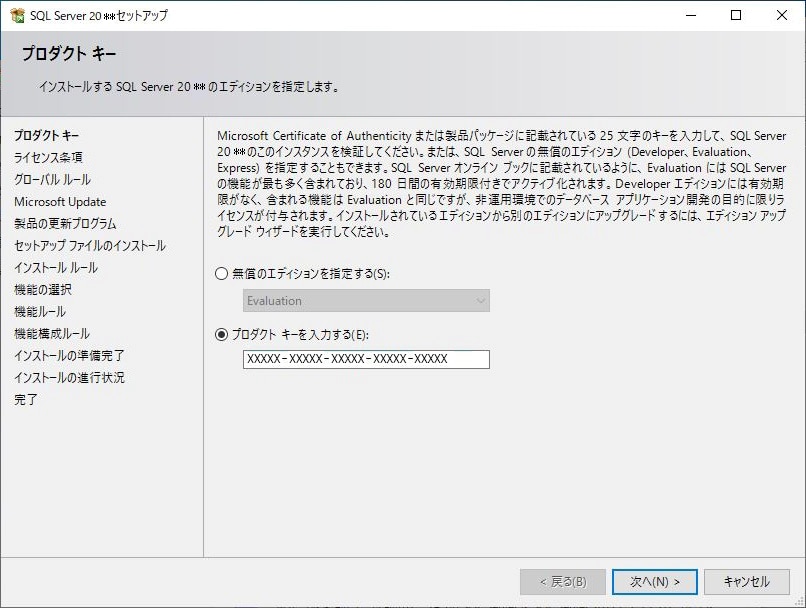Screen dimensions: 806x608
Task: Maximize the setup window
Action: click(736, 15)
